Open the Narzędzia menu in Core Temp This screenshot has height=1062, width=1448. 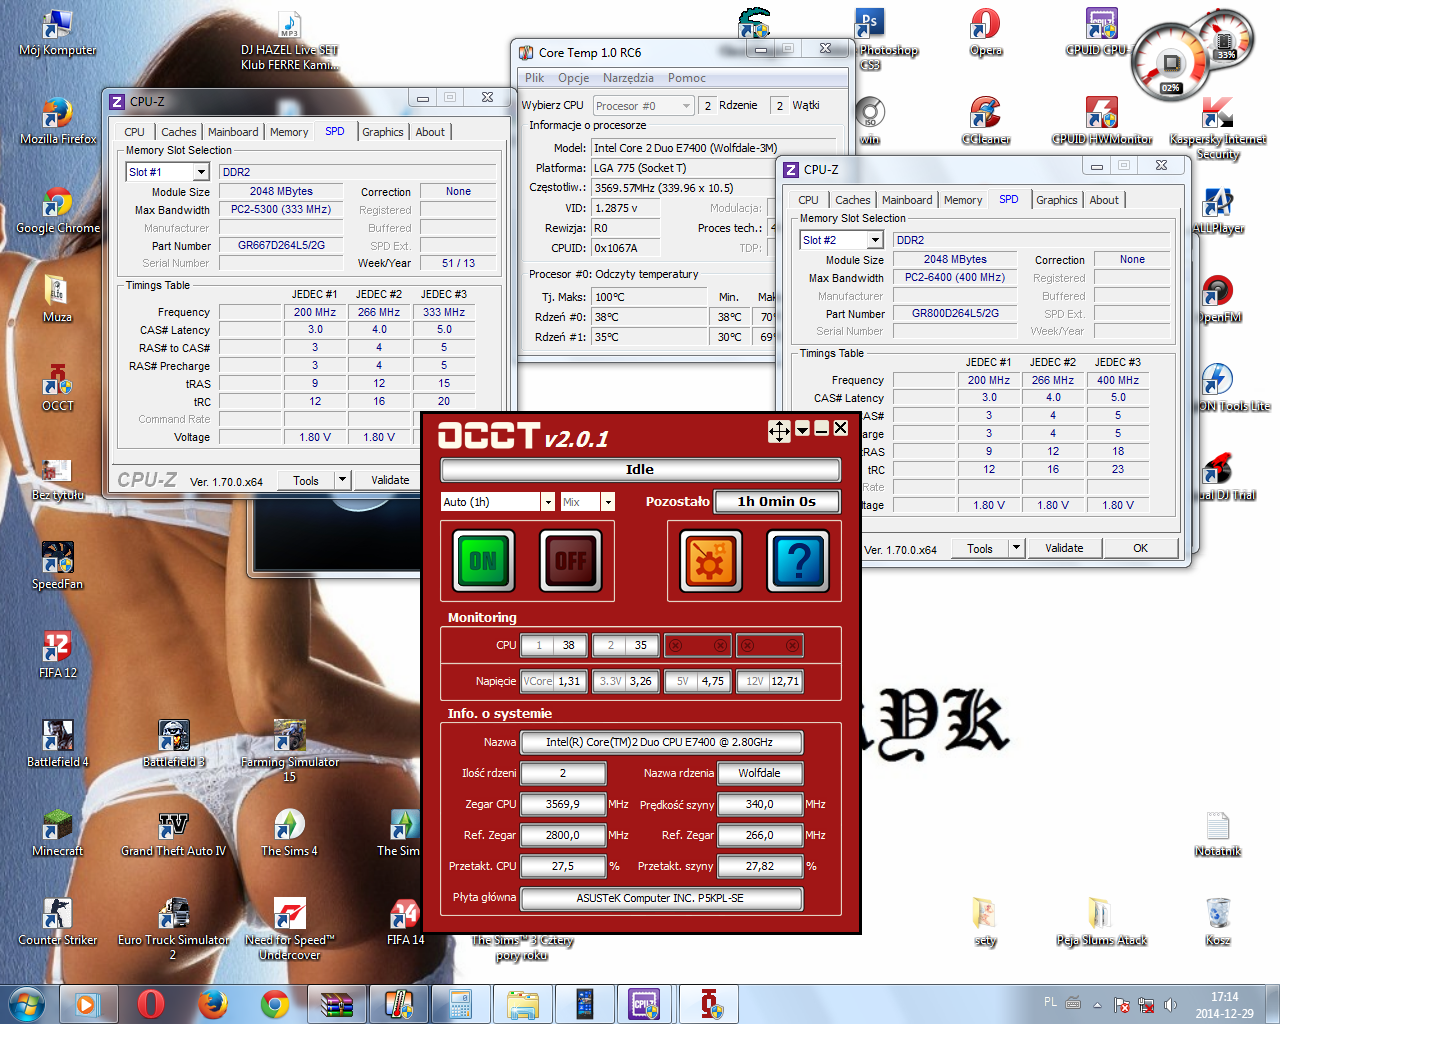click(628, 78)
